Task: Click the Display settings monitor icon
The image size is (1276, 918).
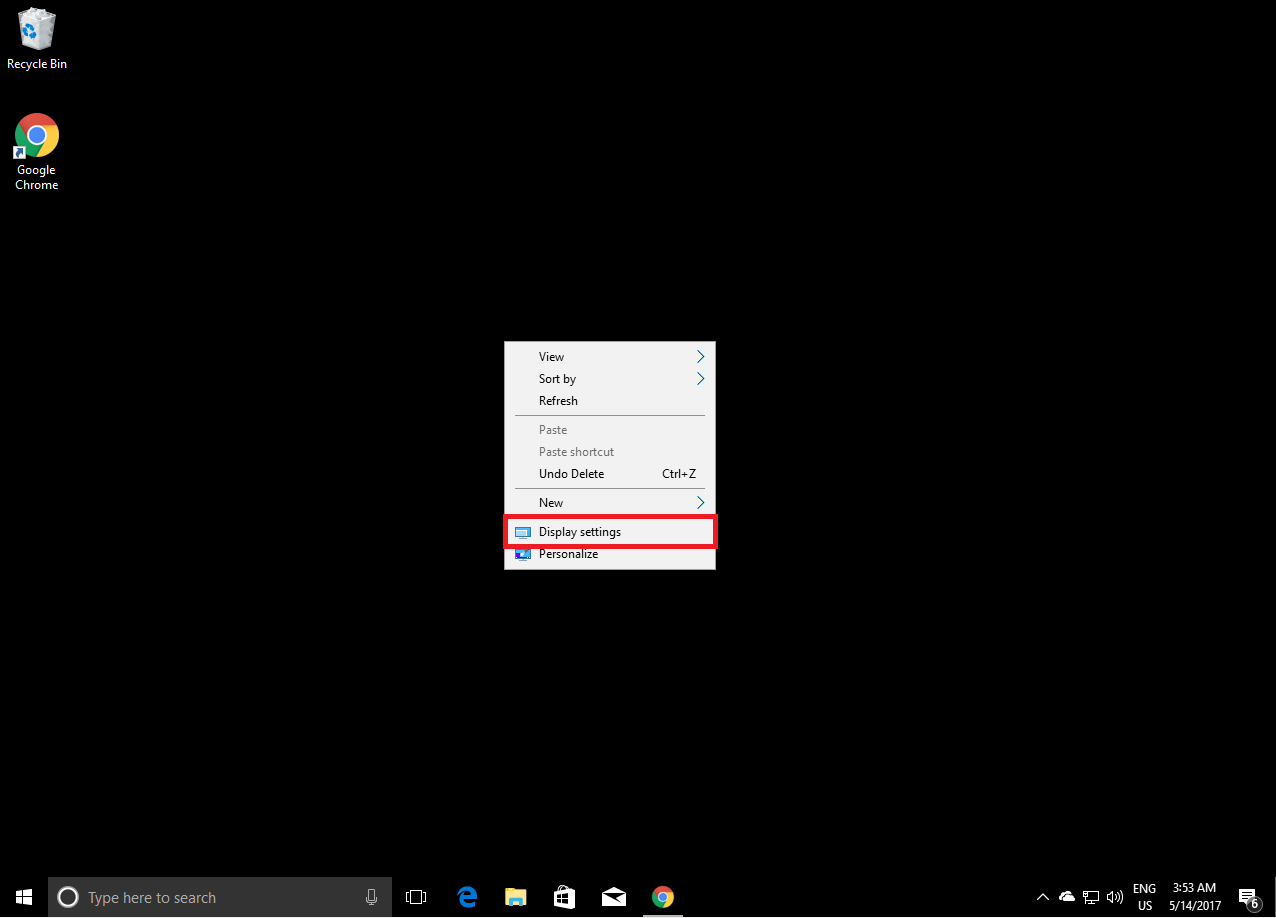Action: [x=522, y=532]
